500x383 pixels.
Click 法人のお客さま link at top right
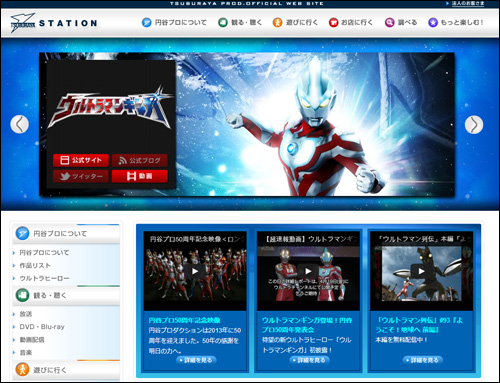(467, 3)
